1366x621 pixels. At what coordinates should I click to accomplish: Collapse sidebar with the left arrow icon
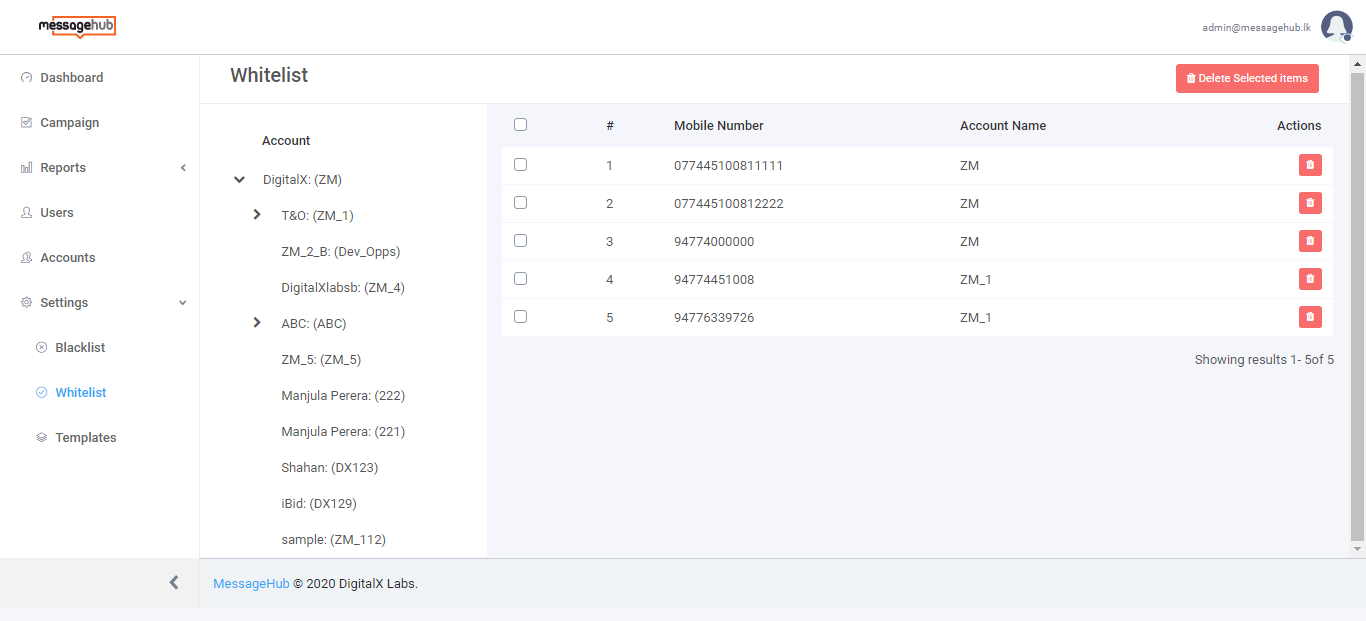(174, 582)
